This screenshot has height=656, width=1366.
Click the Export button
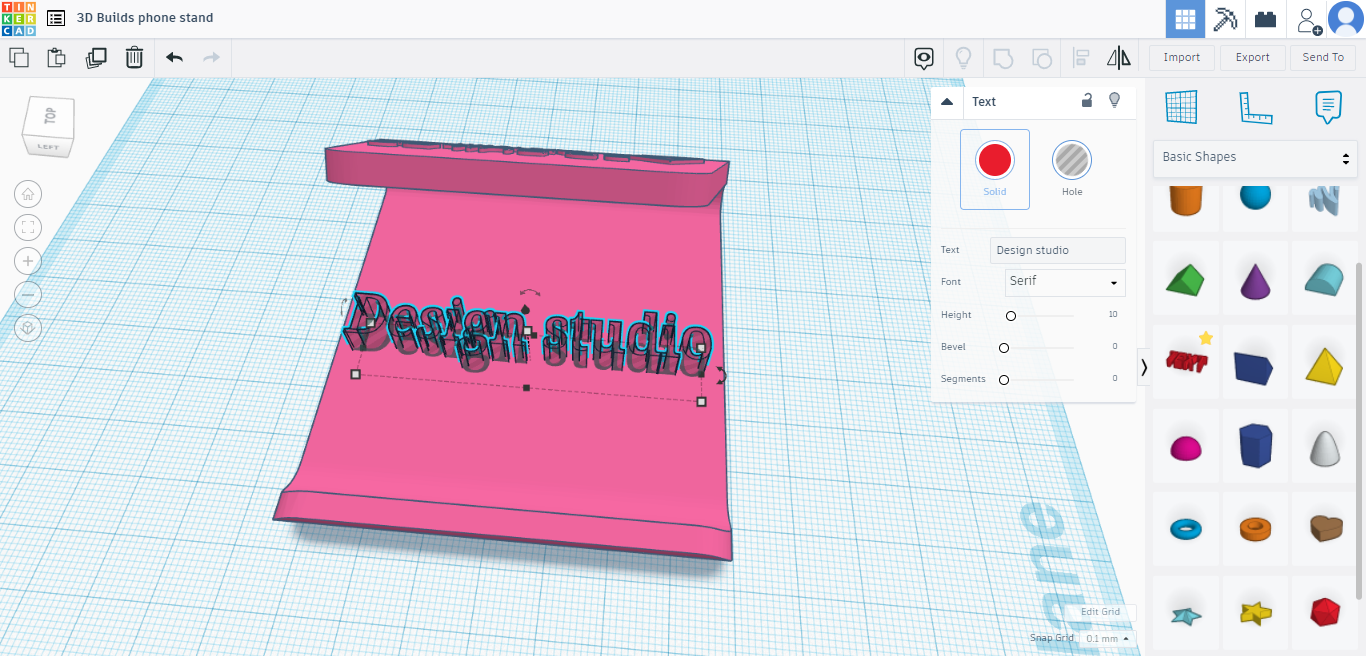1252,58
